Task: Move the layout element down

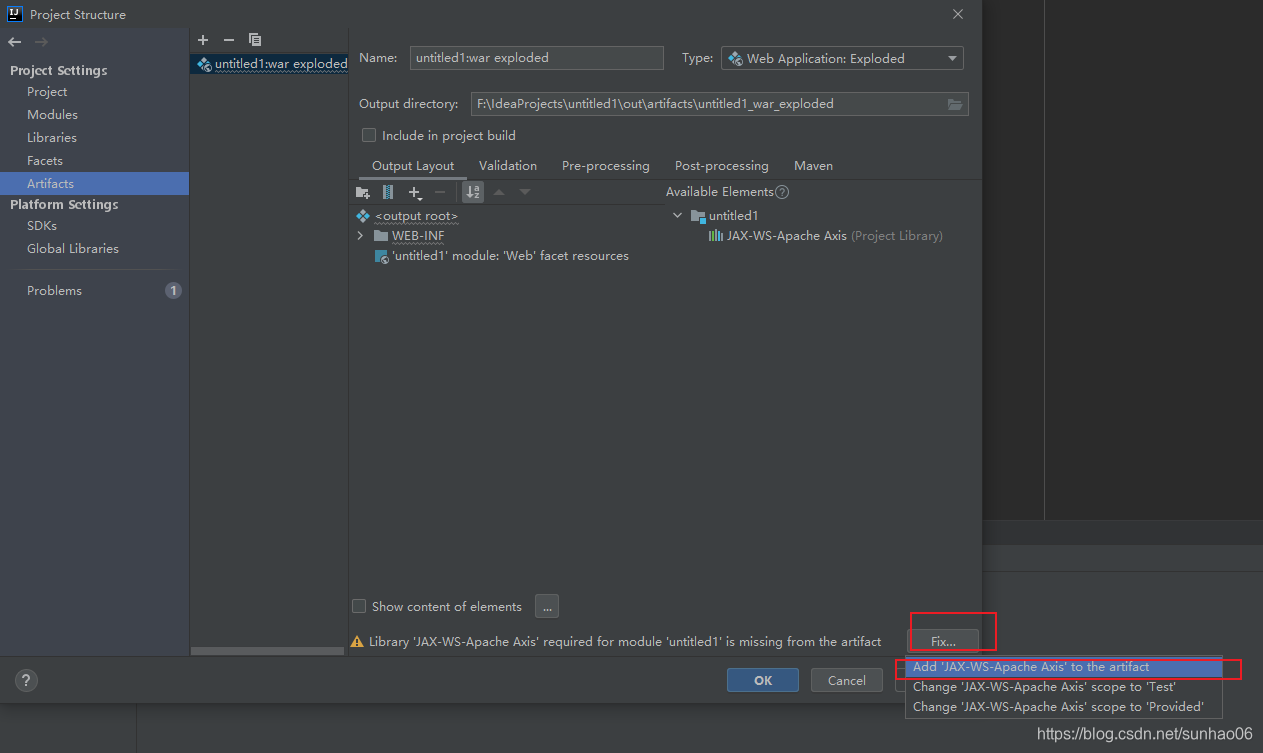Action: click(525, 192)
